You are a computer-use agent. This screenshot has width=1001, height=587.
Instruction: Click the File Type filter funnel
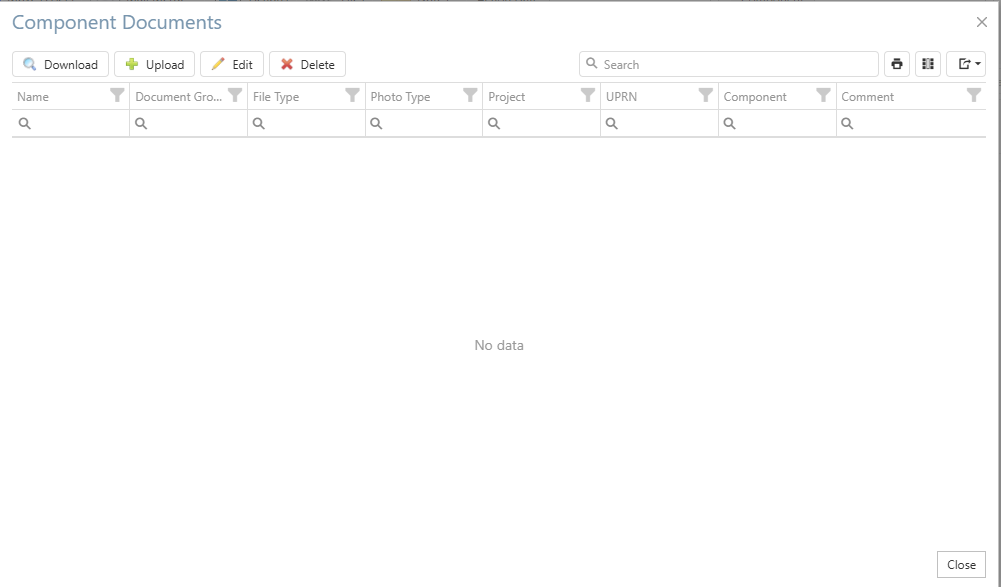[x=352, y=96]
